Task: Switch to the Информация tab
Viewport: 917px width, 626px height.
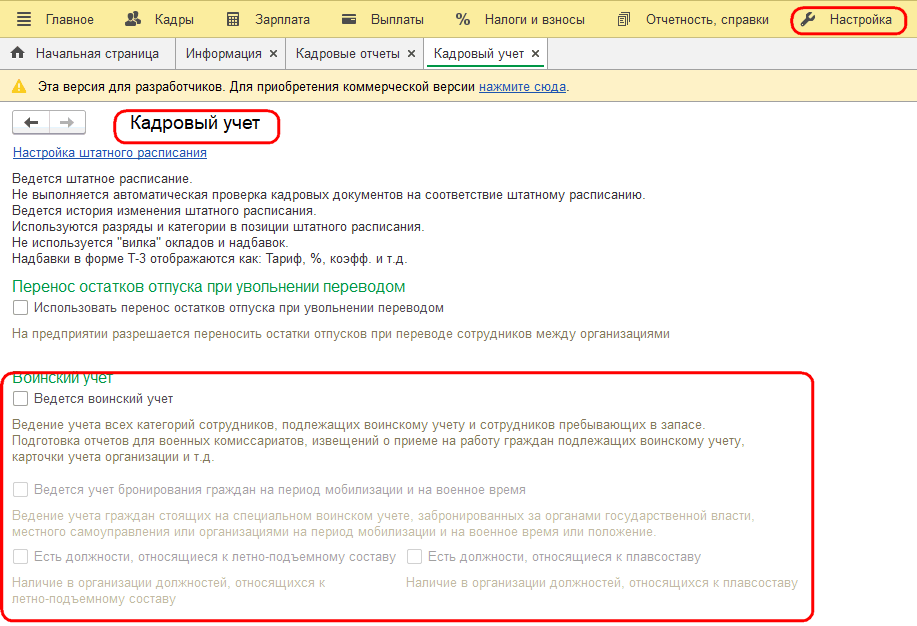Action: tap(223, 54)
